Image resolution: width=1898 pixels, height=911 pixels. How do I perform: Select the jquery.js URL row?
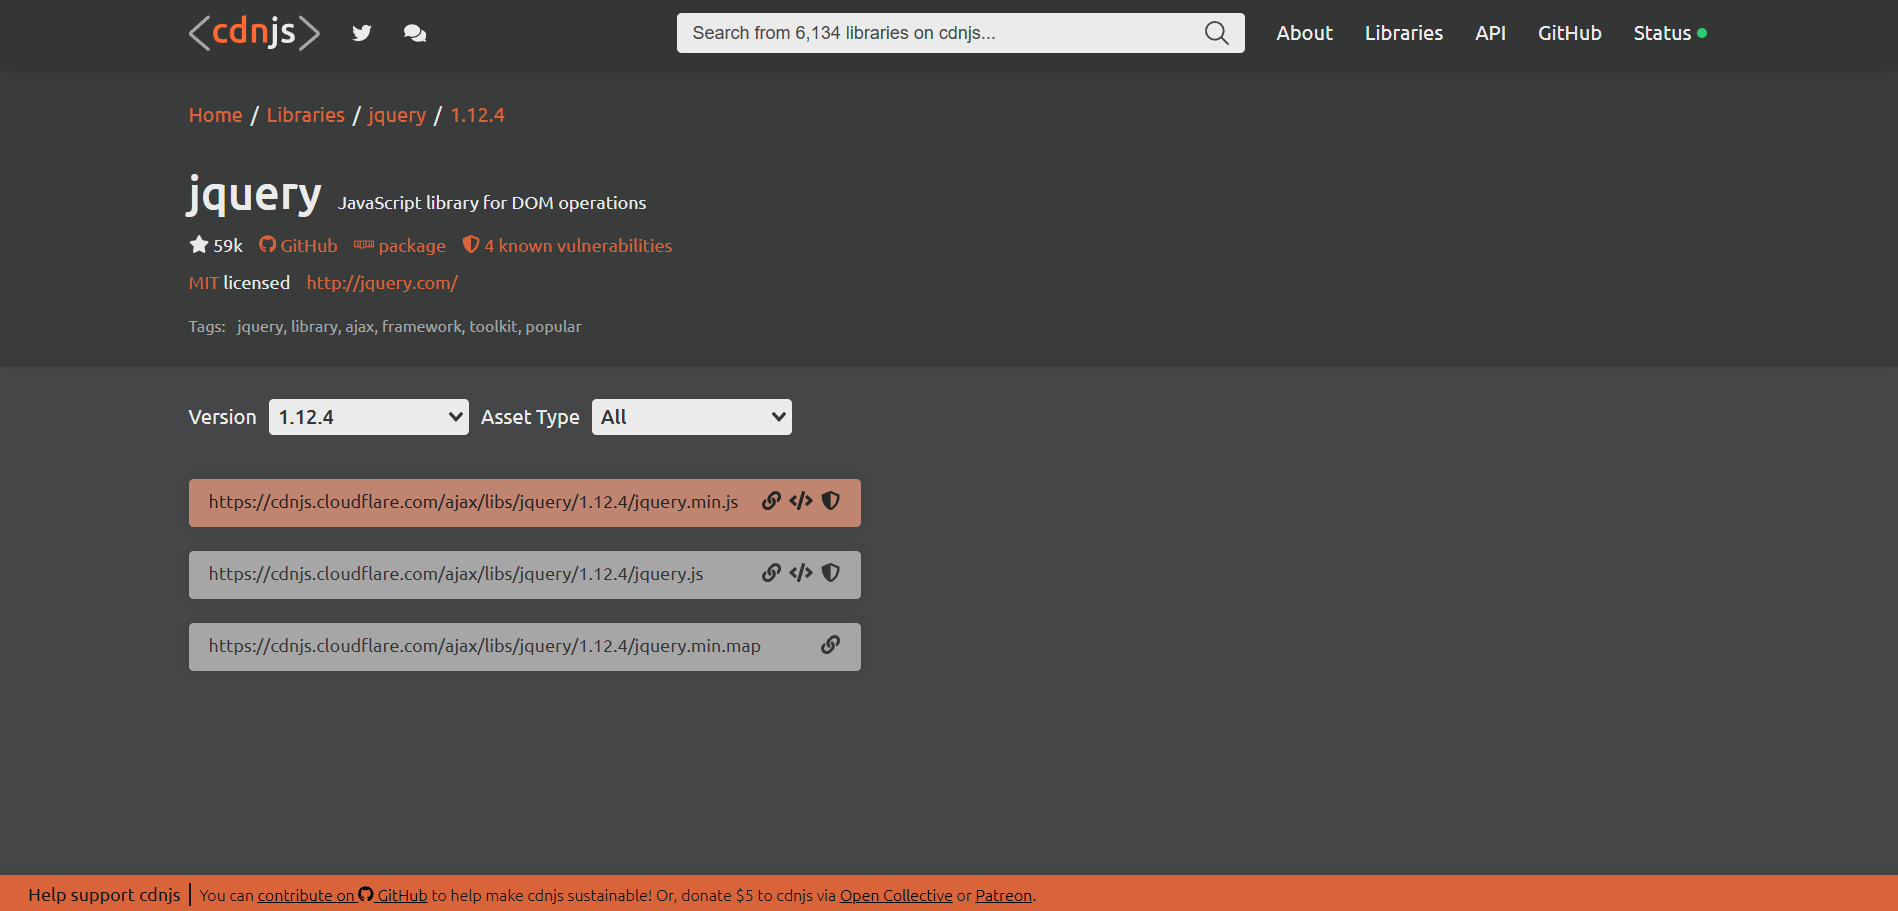525,575
